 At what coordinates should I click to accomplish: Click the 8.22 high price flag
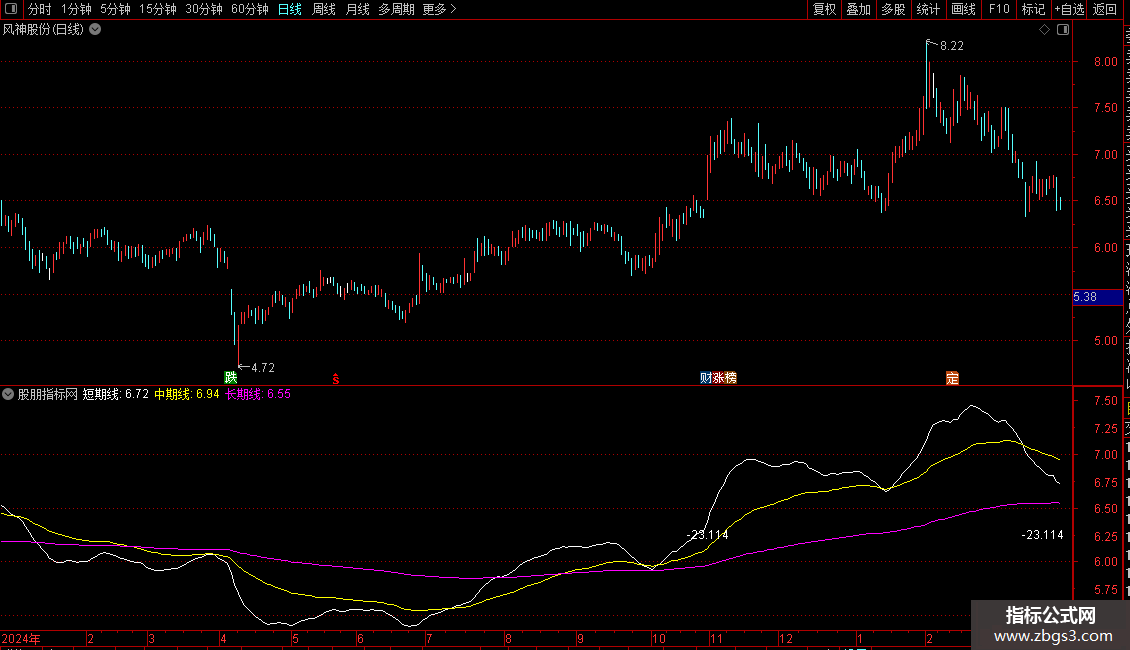pos(951,46)
